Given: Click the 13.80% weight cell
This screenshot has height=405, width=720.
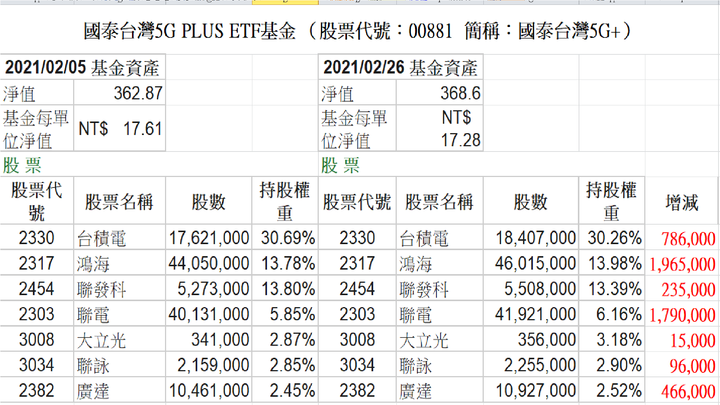Looking at the screenshot, I should point(285,289).
